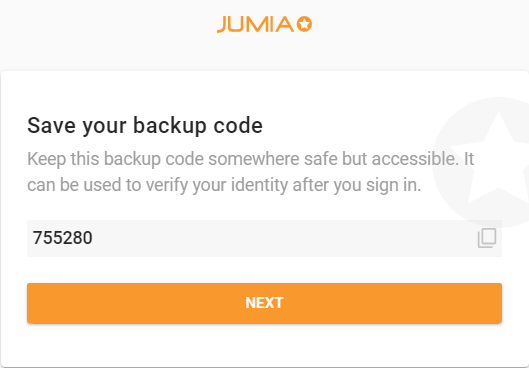This screenshot has height=368, width=529.
Task: Select the 755280 code text
Action: [x=62, y=238]
